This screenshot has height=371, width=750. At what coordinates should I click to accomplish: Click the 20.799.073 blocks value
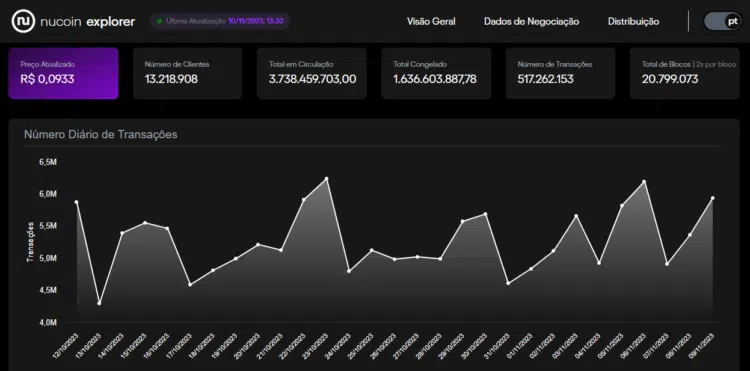pos(670,79)
